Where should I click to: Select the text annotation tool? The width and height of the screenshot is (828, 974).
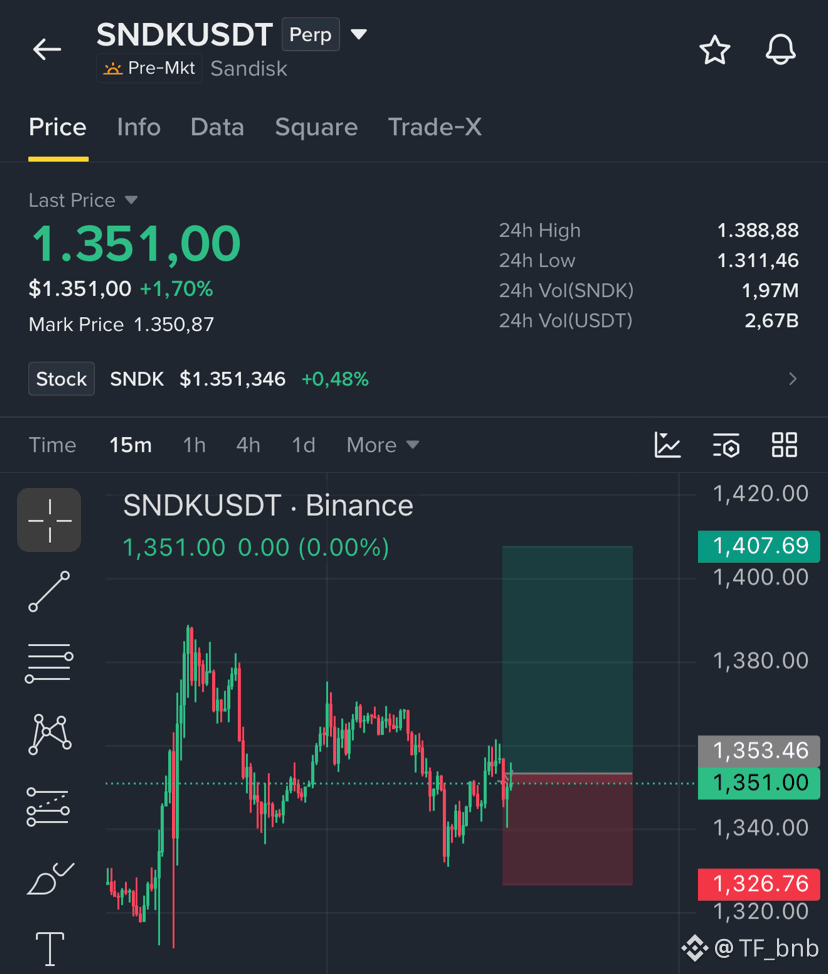(x=50, y=949)
